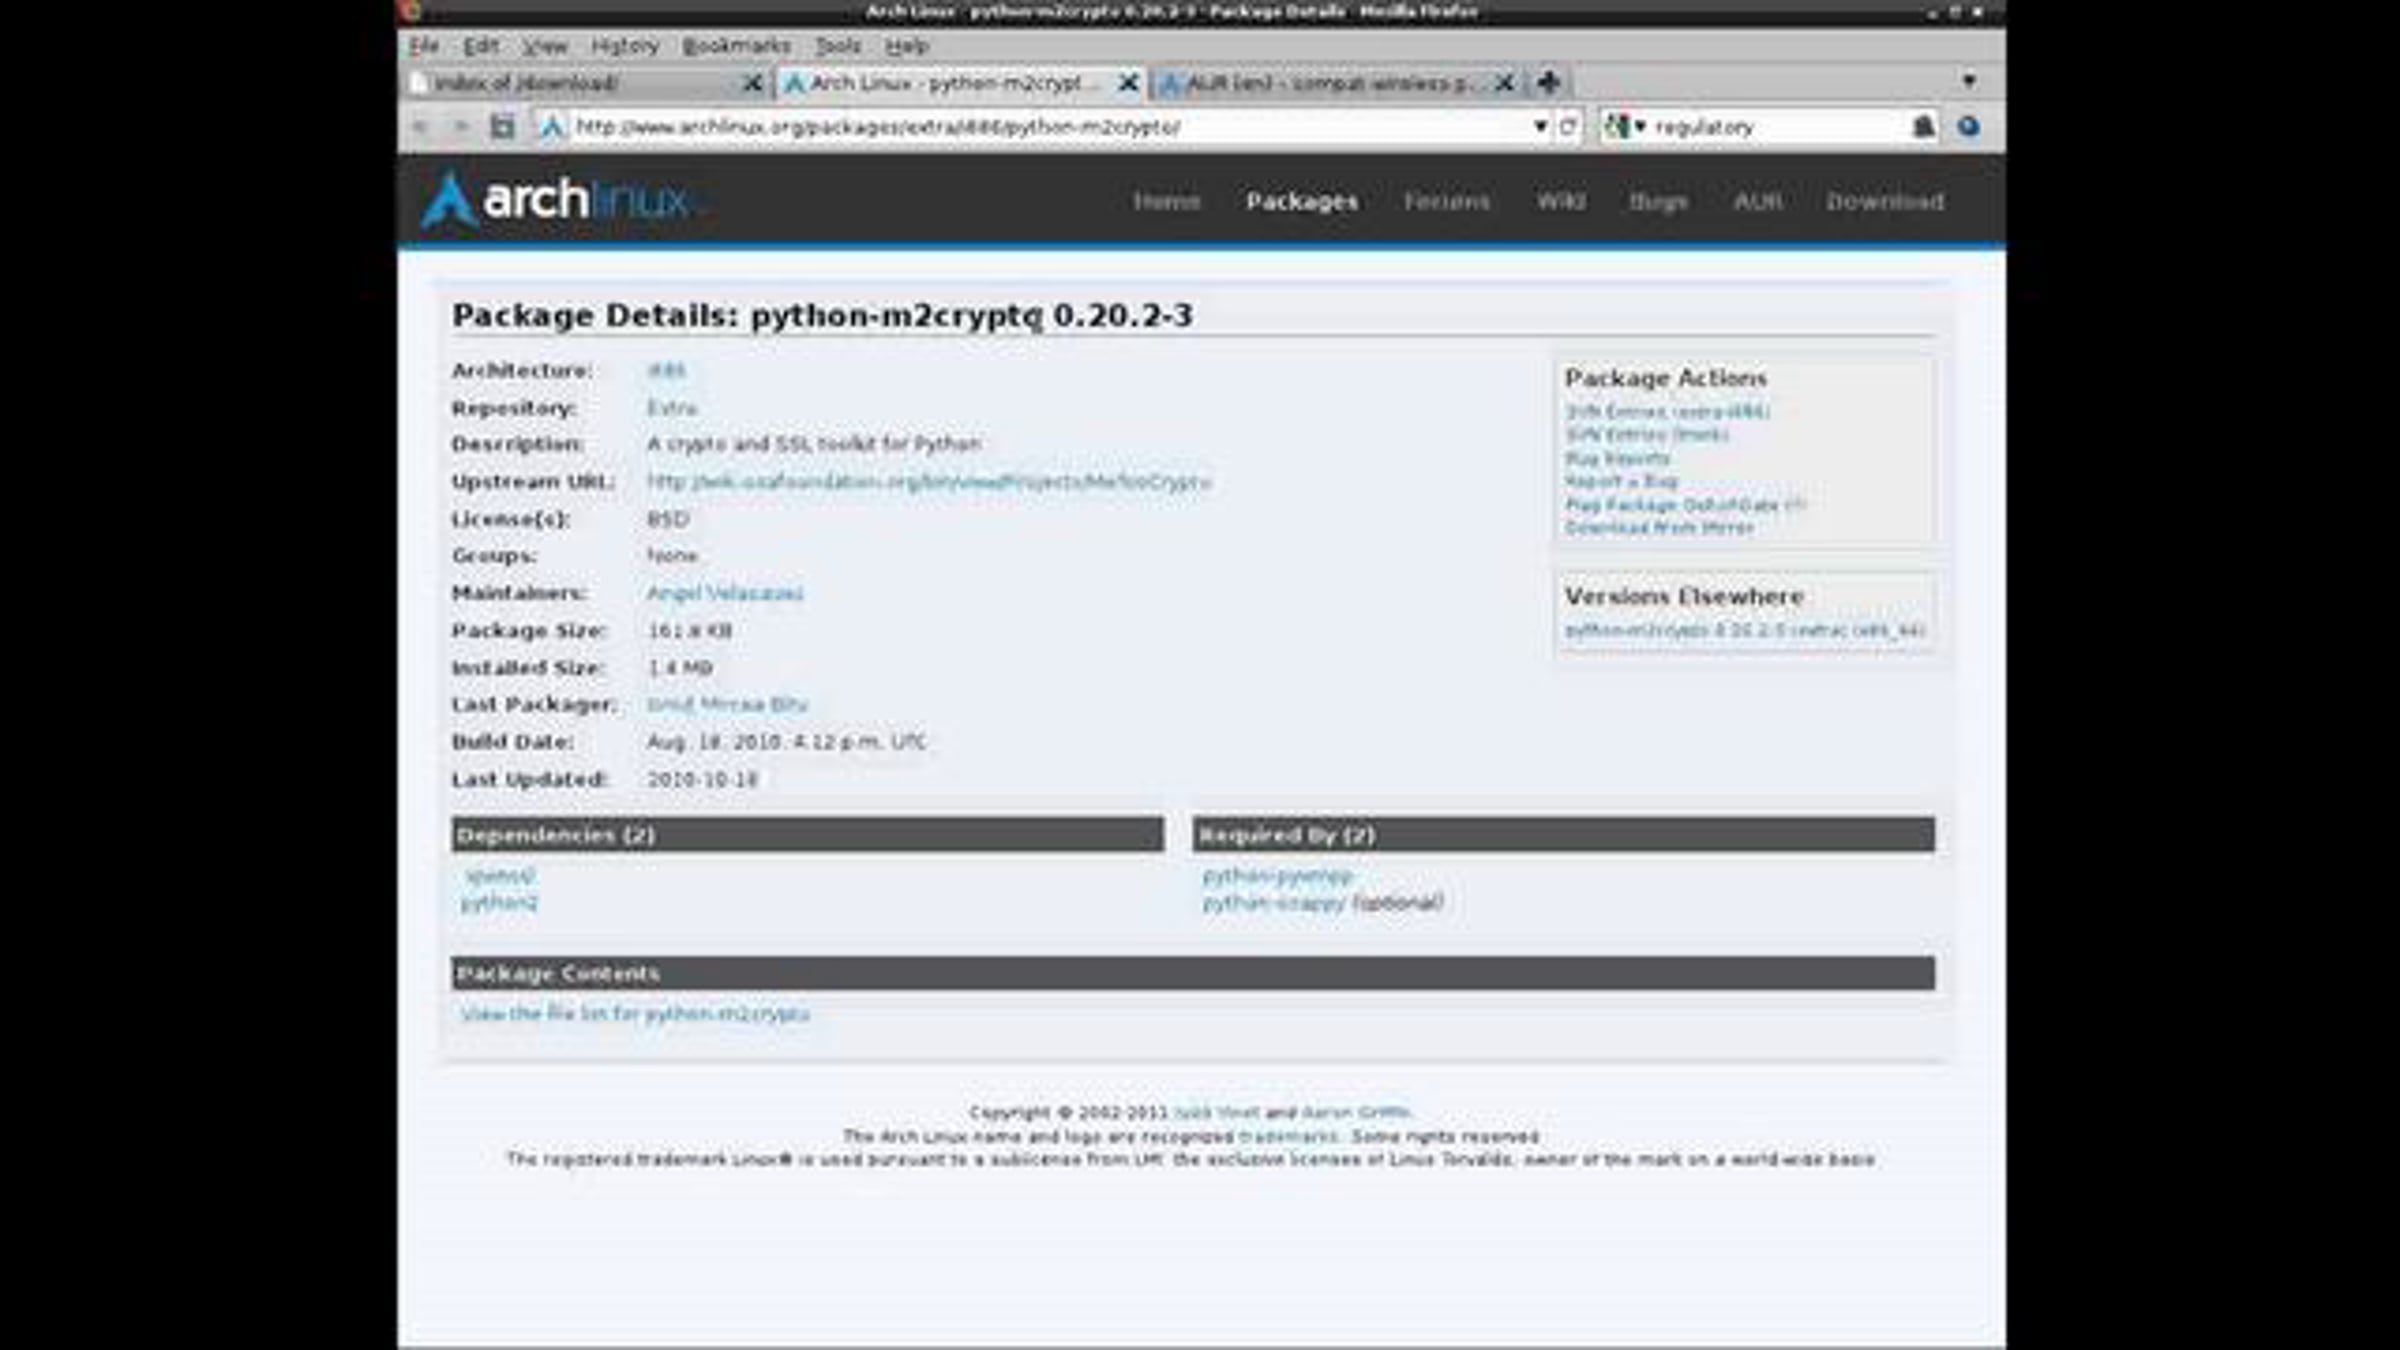The width and height of the screenshot is (2400, 1350).
Task: Close the Arch Linux python-m2crypto tab
Action: coord(1128,83)
